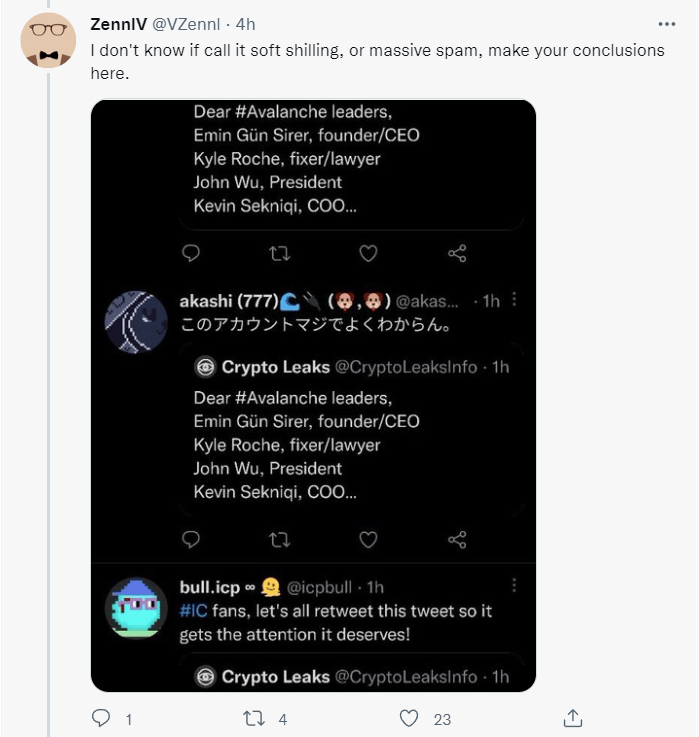This screenshot has width=699, height=737.
Task: Click the 4h timestamp of the tweet
Action: pos(246,24)
